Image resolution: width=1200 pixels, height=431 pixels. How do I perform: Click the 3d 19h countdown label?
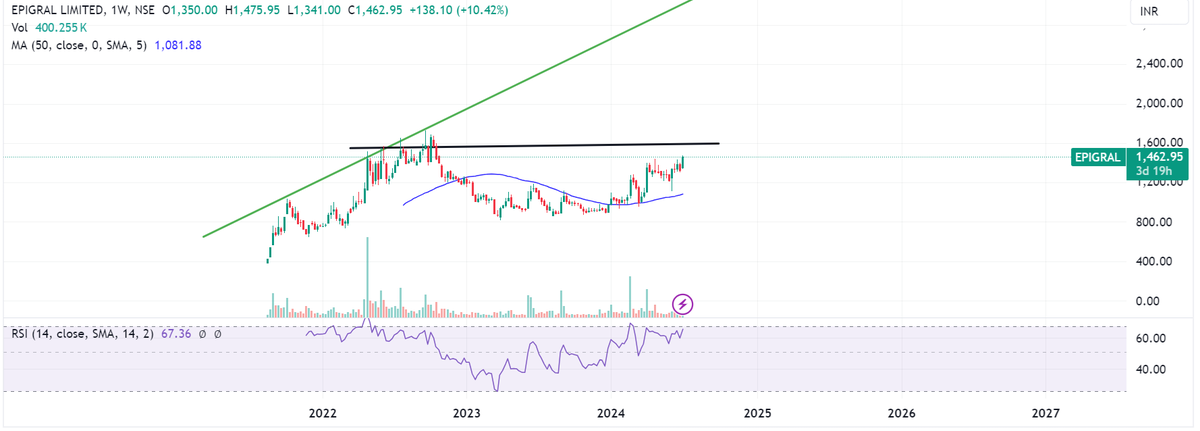click(1152, 170)
